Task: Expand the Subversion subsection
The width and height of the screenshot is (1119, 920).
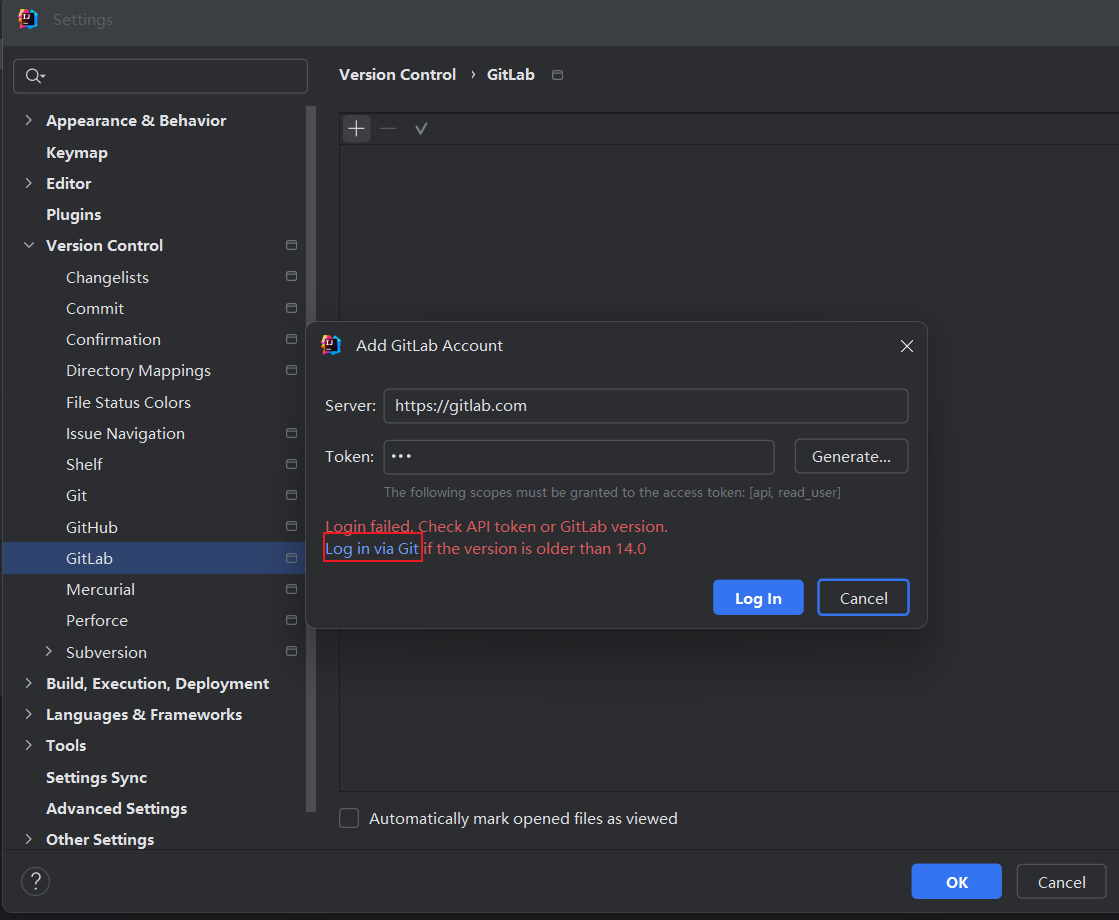Action: (x=49, y=651)
